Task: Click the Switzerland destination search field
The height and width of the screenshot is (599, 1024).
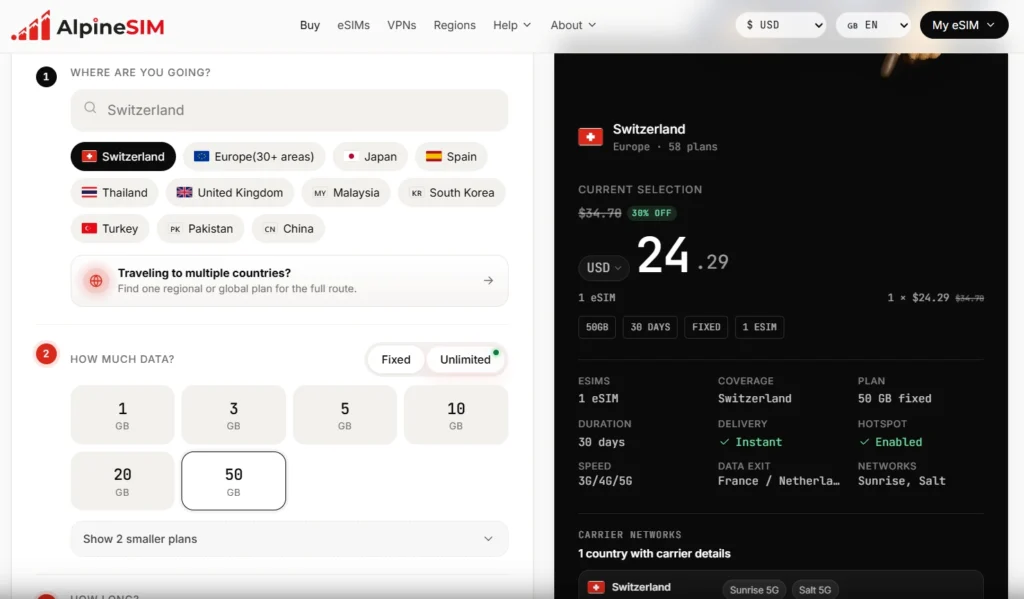Action: pyautogui.click(x=289, y=110)
